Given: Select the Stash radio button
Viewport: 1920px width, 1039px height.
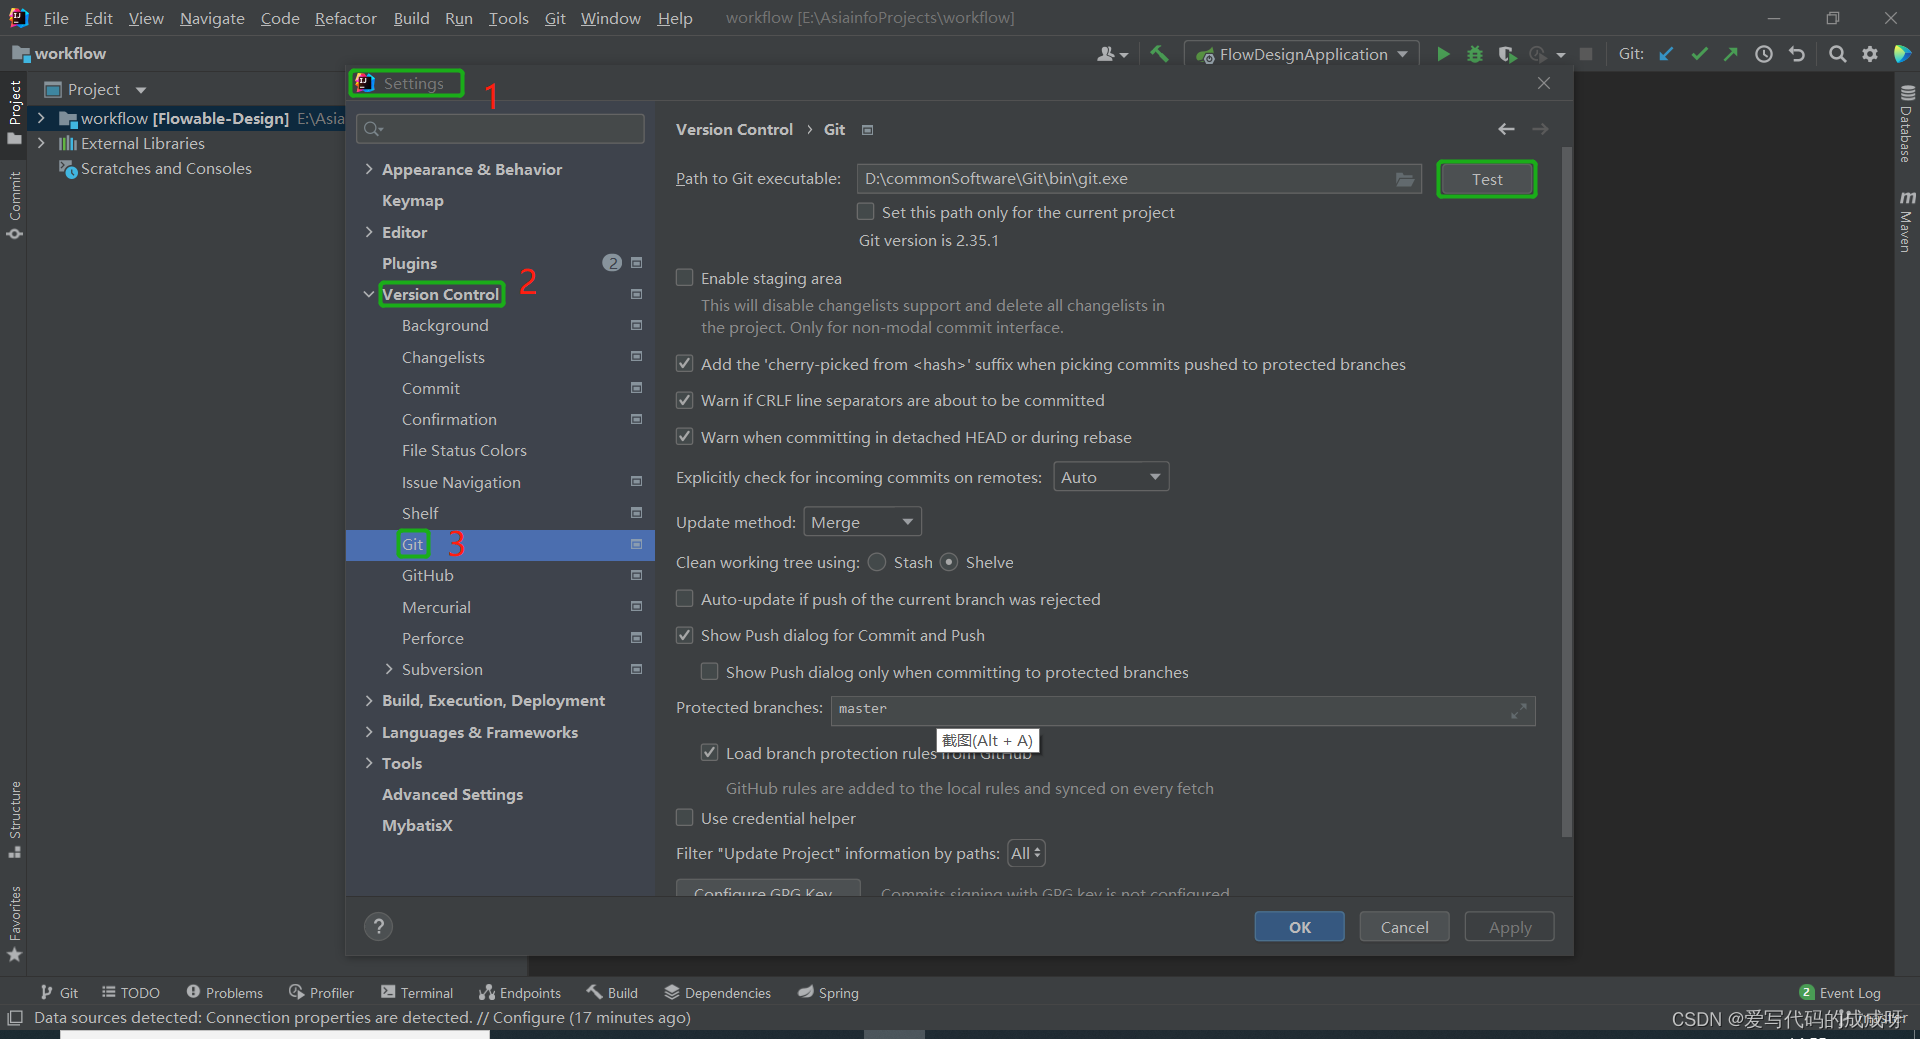Looking at the screenshot, I should tap(877, 562).
